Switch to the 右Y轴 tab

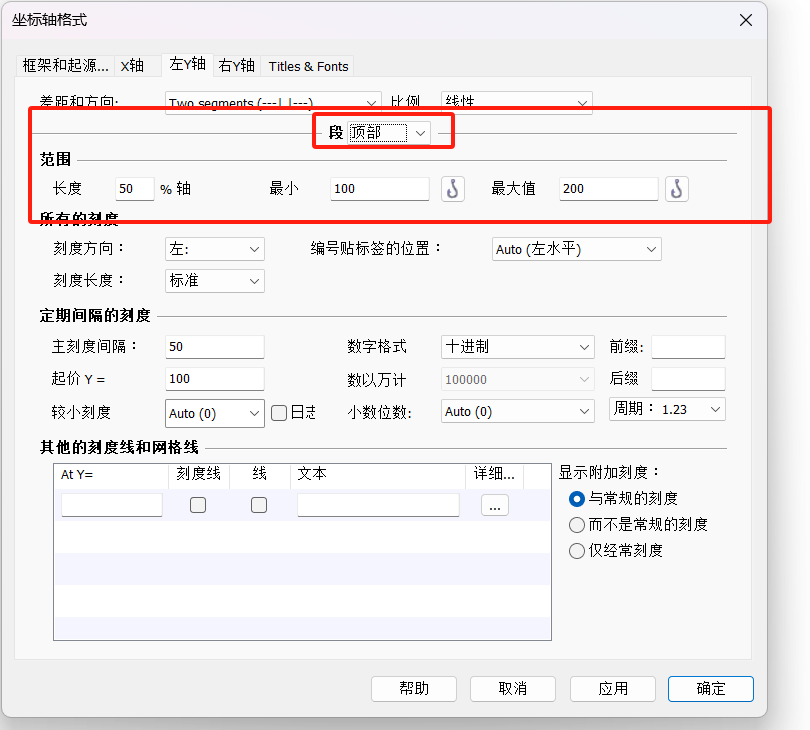point(237,66)
